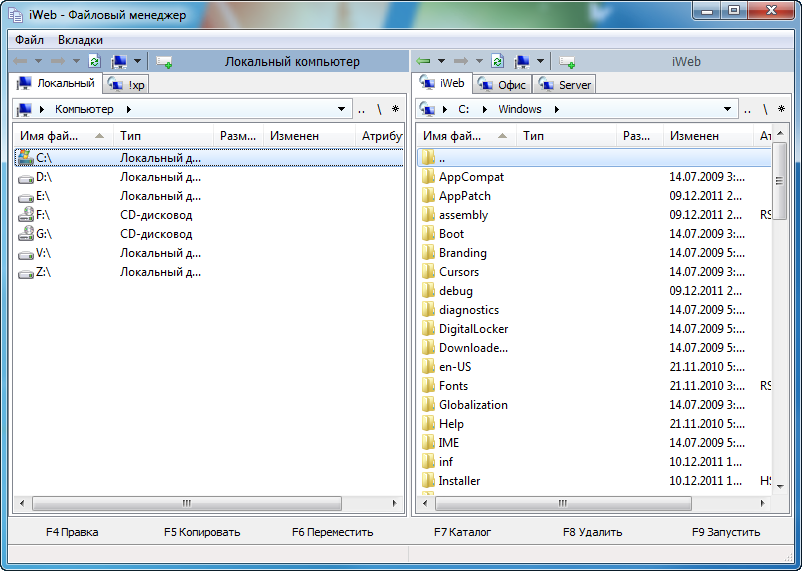Open the left path bar dropdown
Viewport: 802px width, 571px height.
coord(342,109)
